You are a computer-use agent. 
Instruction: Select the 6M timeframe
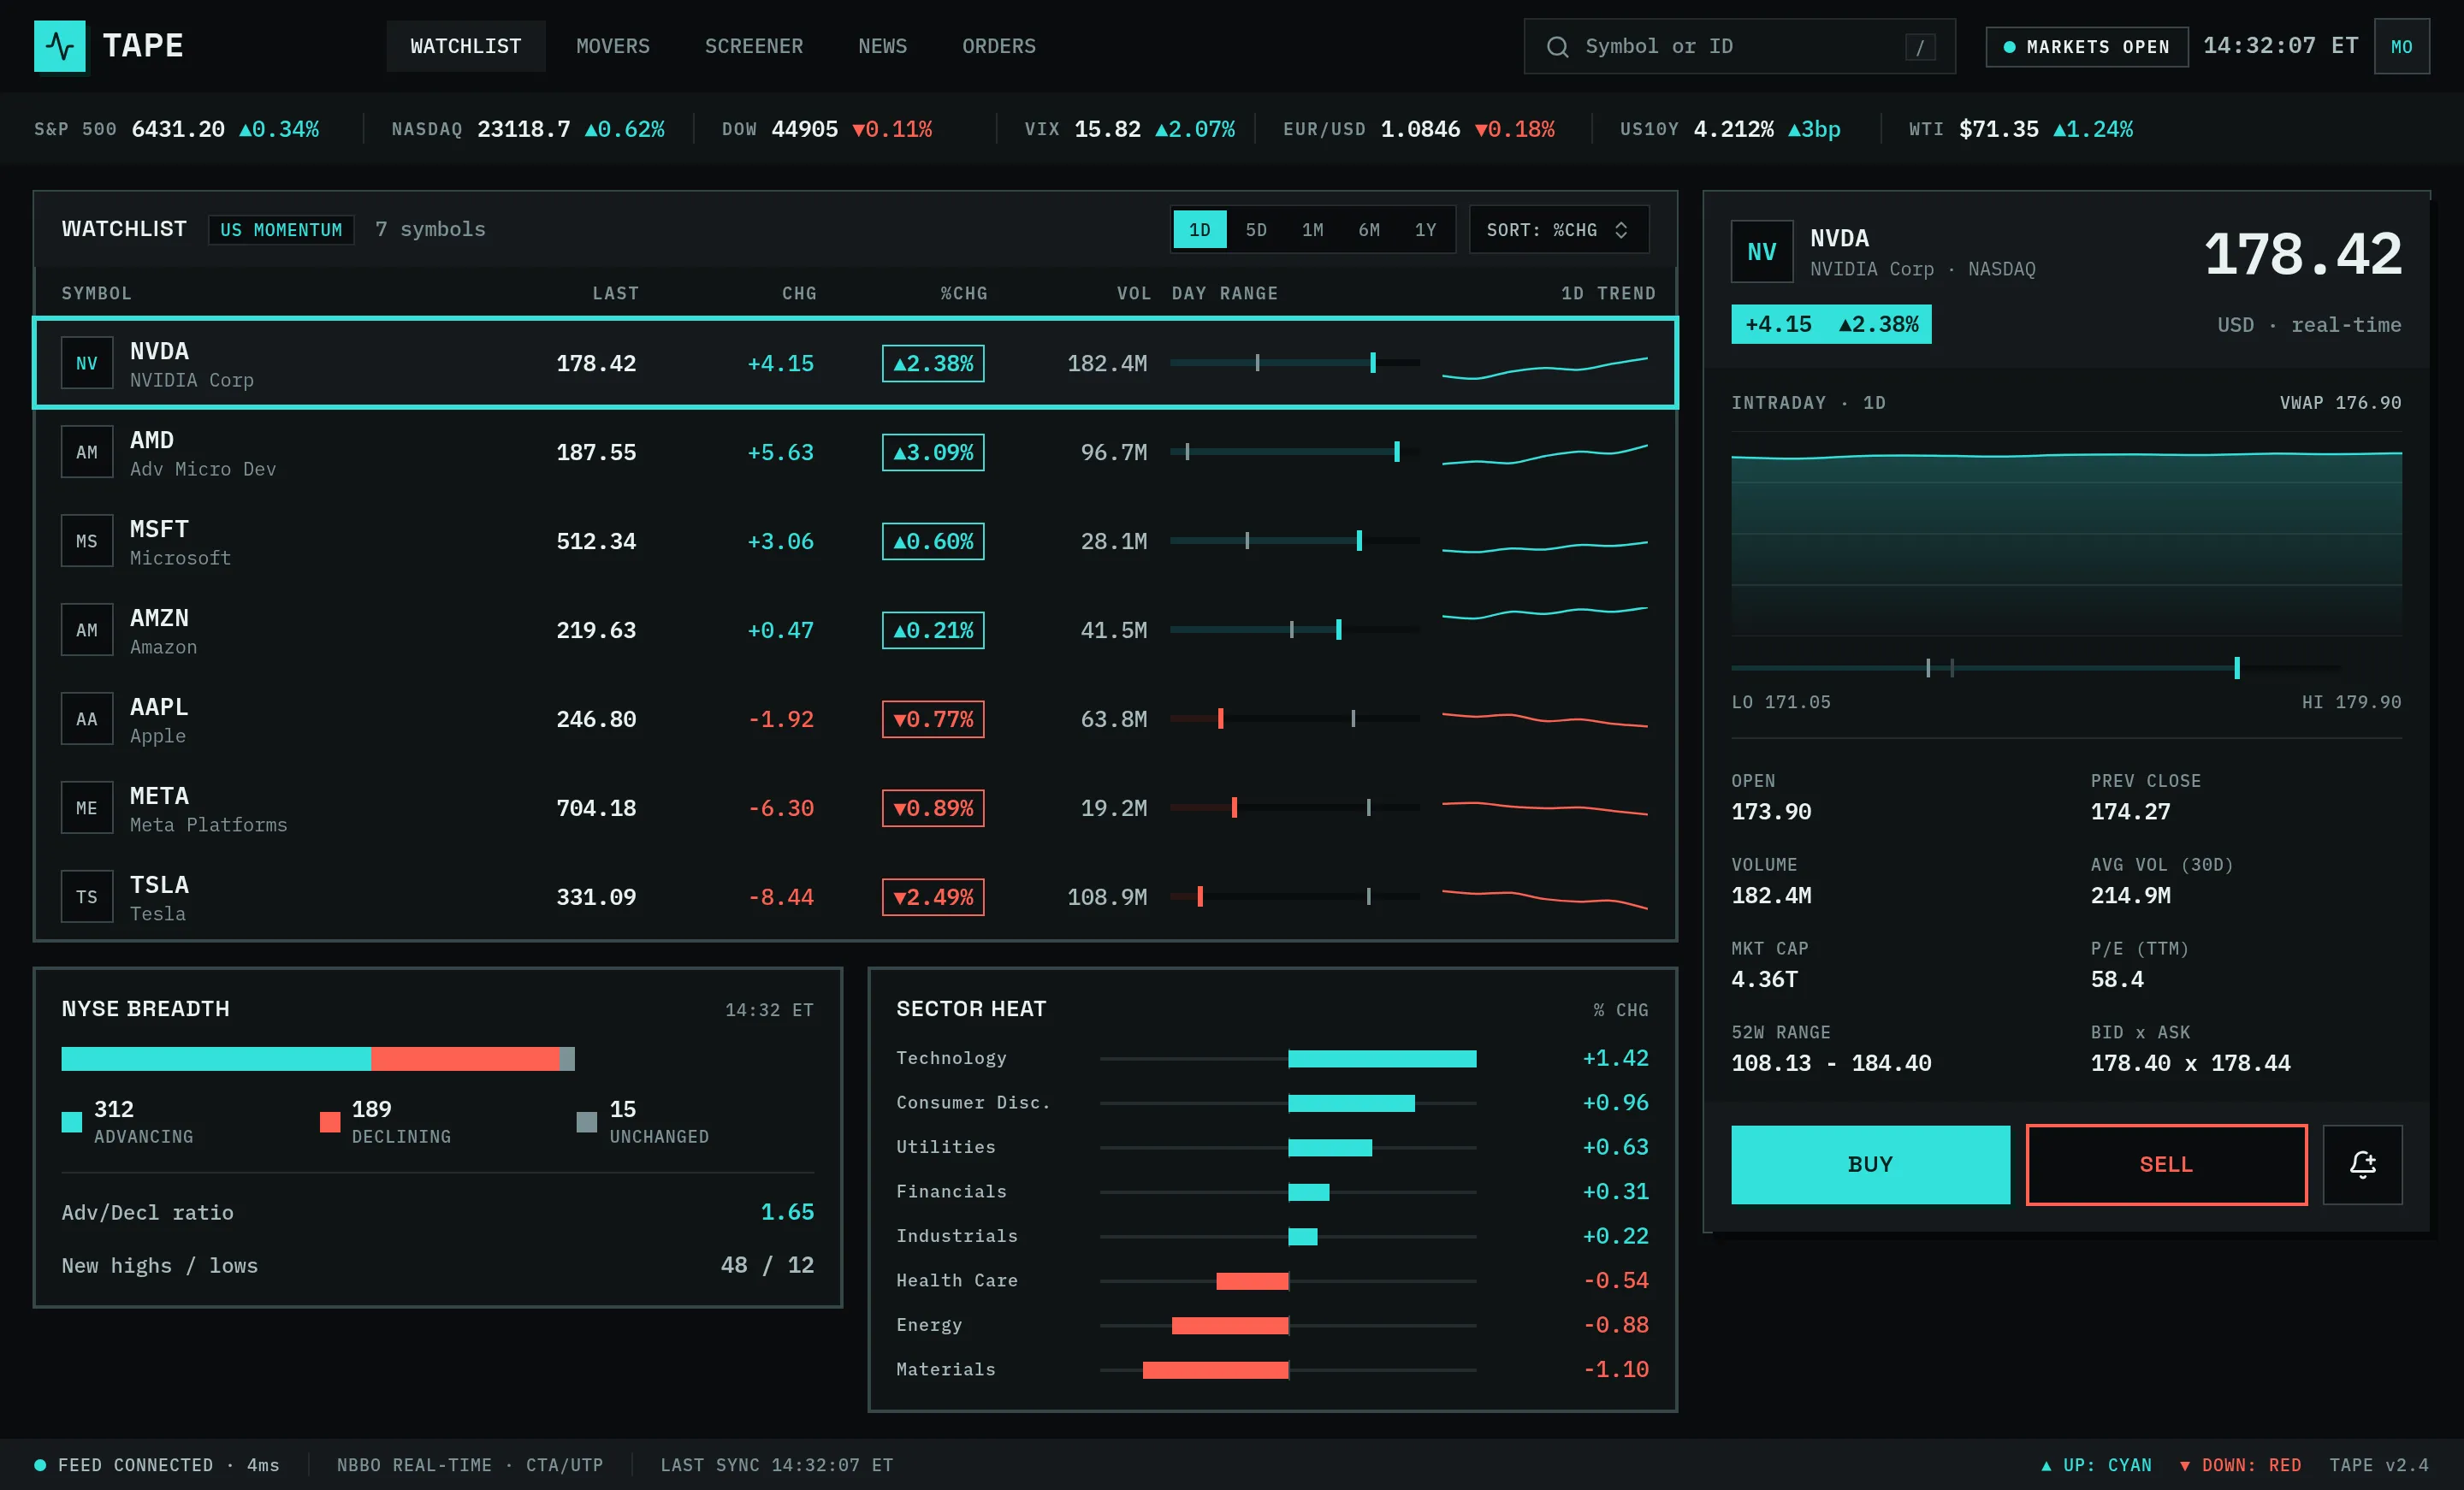point(1369,230)
